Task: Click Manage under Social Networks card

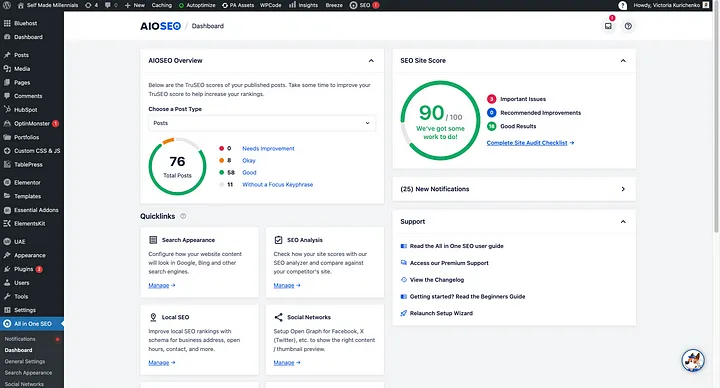Action: click(287, 362)
